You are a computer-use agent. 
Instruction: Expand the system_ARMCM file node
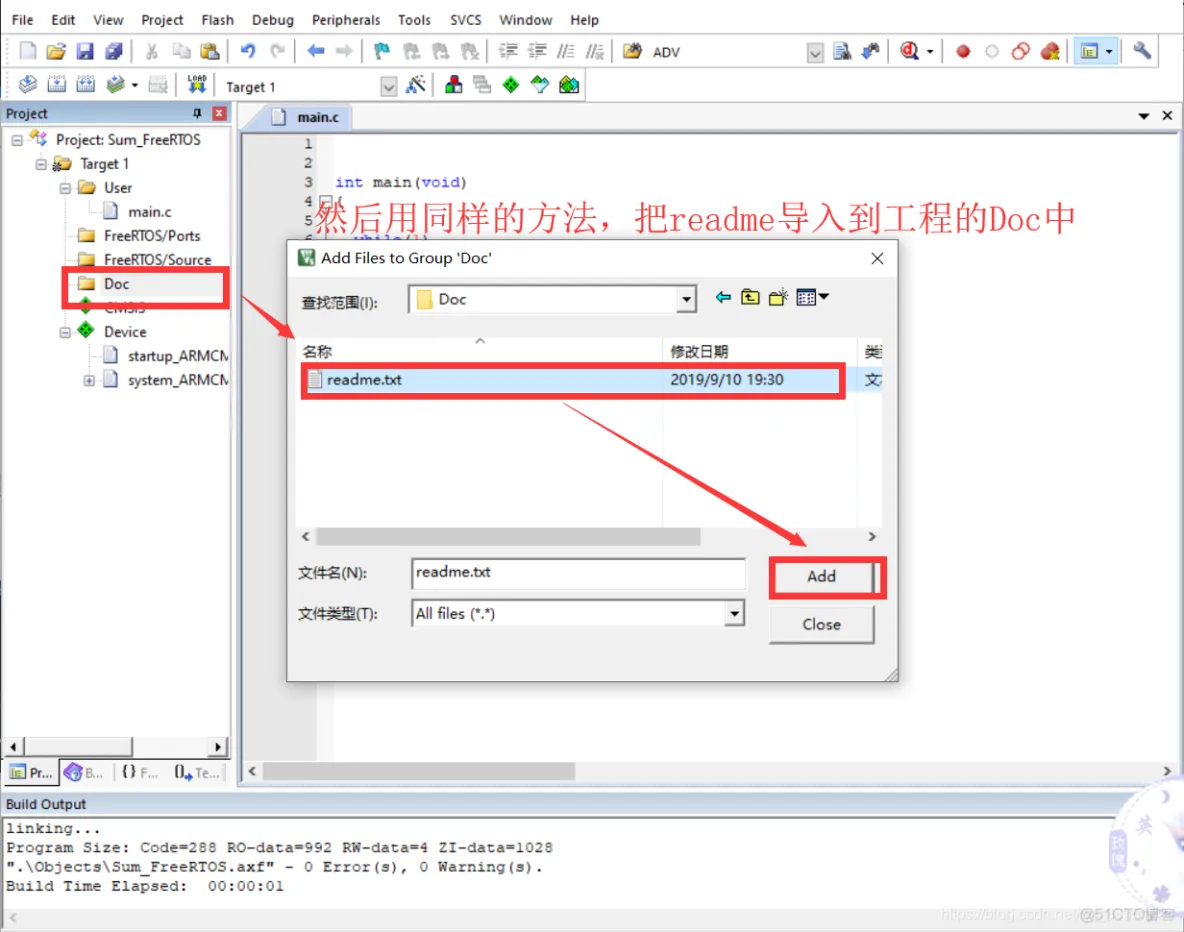(89, 381)
